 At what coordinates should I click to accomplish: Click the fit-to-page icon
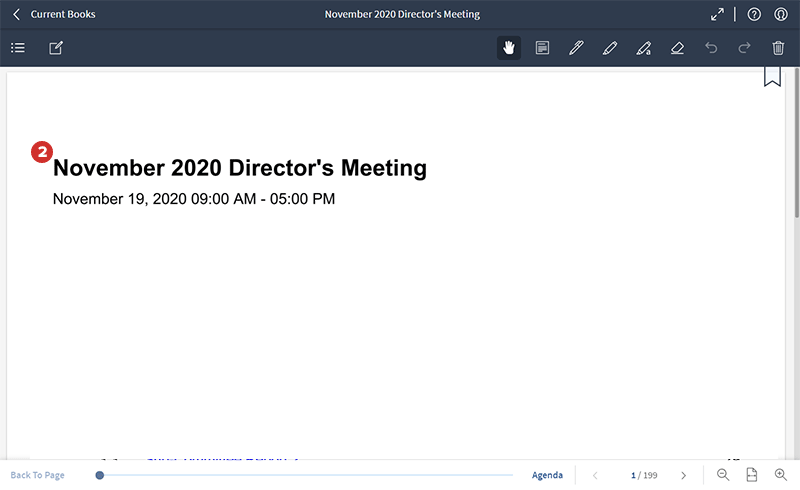point(752,475)
